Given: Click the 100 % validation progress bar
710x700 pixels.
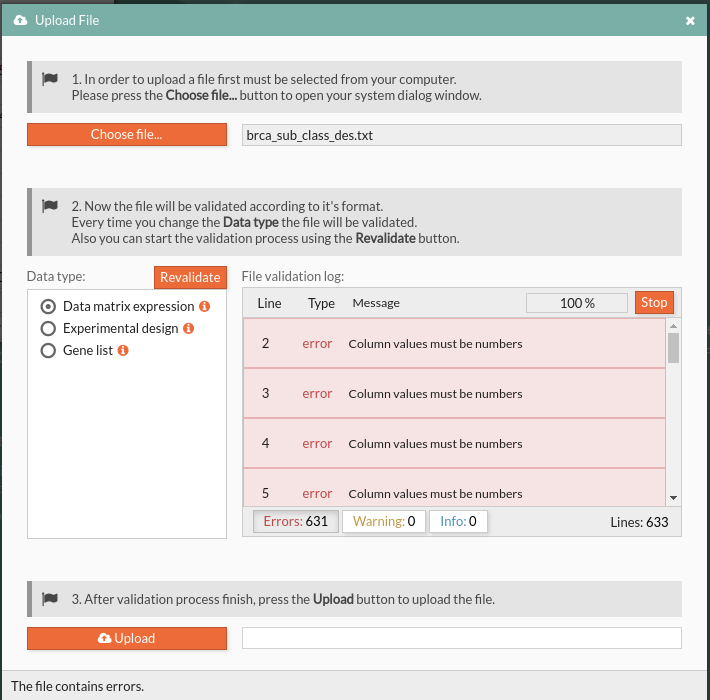Looking at the screenshot, I should pyautogui.click(x=577, y=303).
